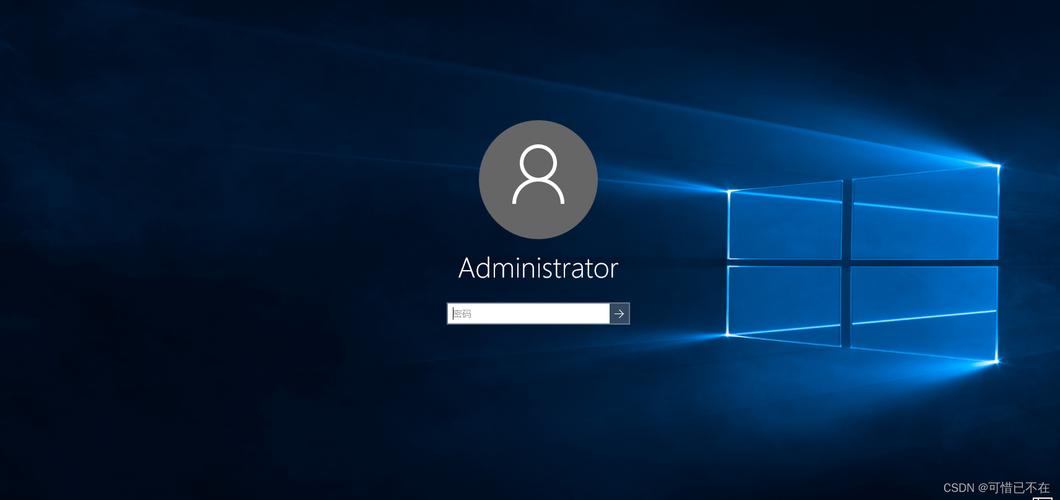Select the Administrator user avatar
This screenshot has height=500, width=1060.
538,179
